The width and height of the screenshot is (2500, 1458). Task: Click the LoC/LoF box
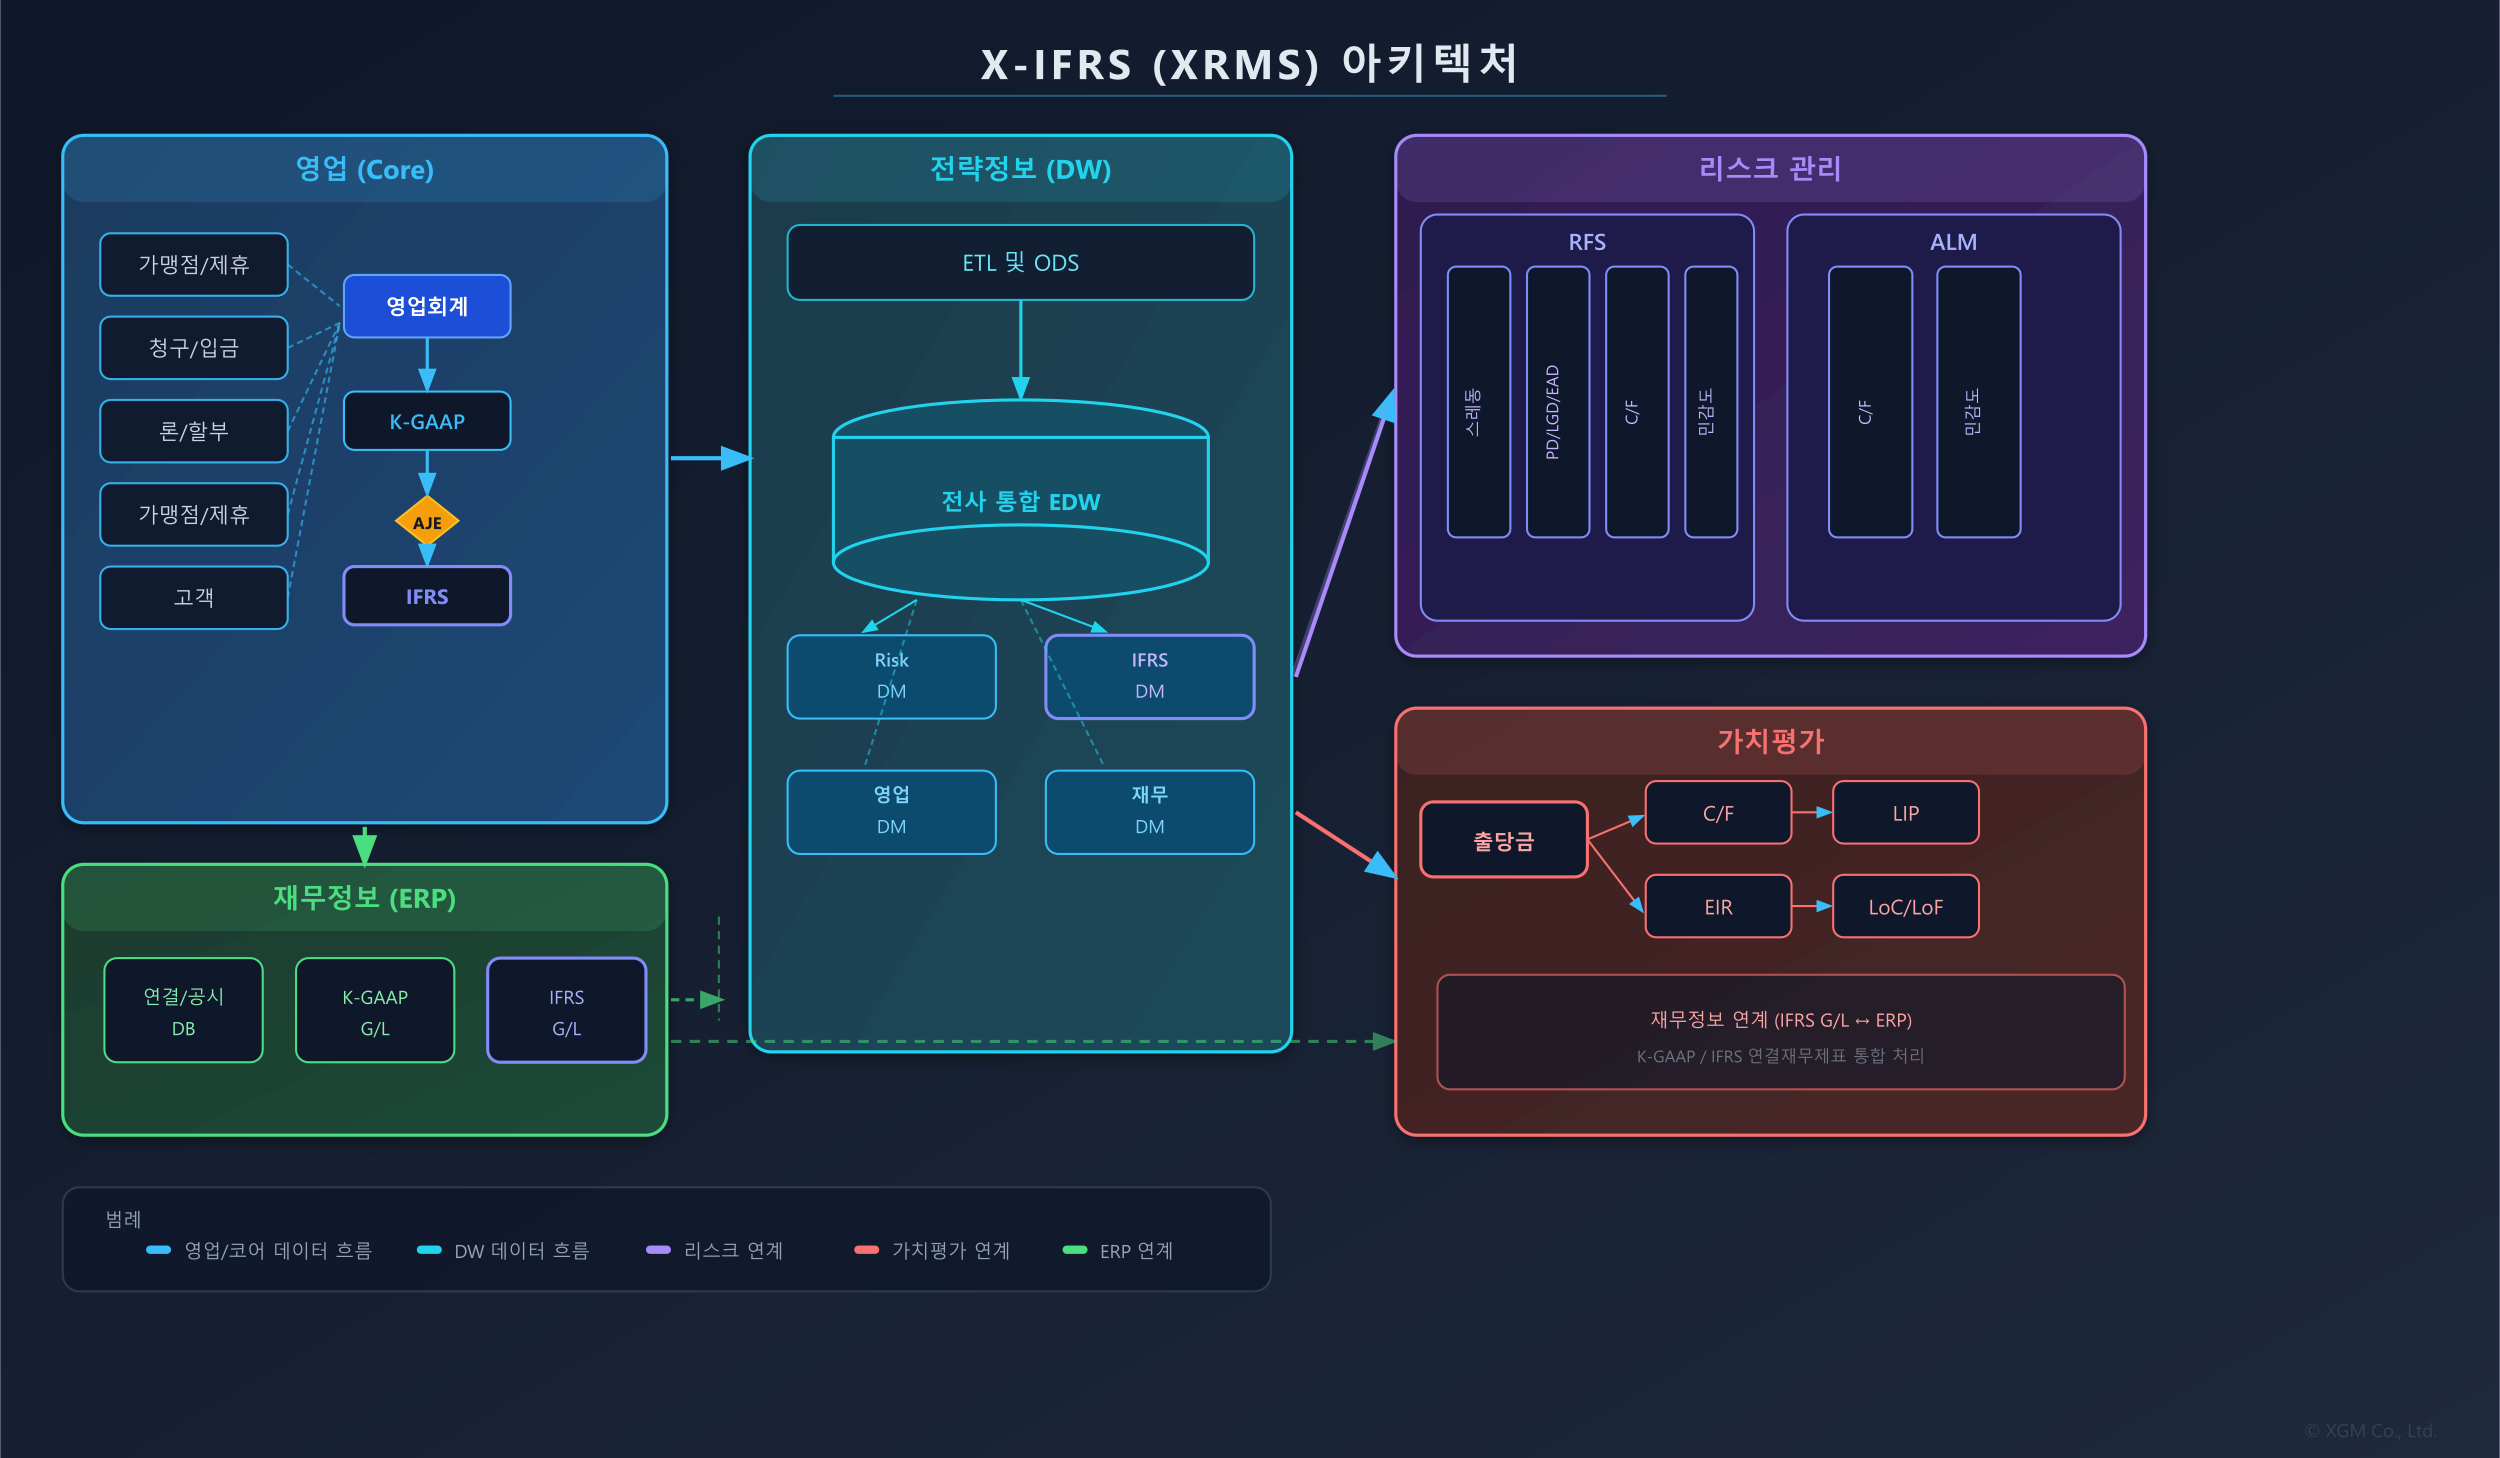pyautogui.click(x=1905, y=906)
